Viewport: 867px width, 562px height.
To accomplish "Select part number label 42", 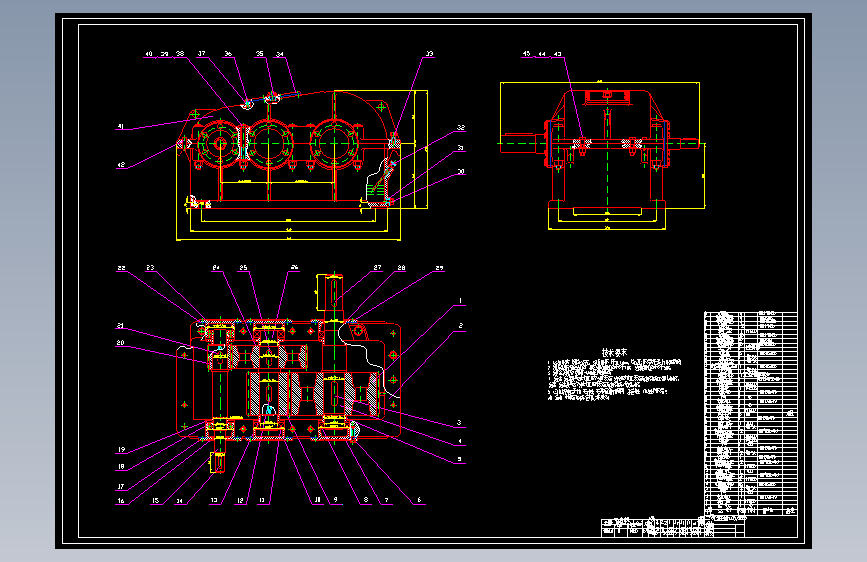I will pyautogui.click(x=121, y=165).
